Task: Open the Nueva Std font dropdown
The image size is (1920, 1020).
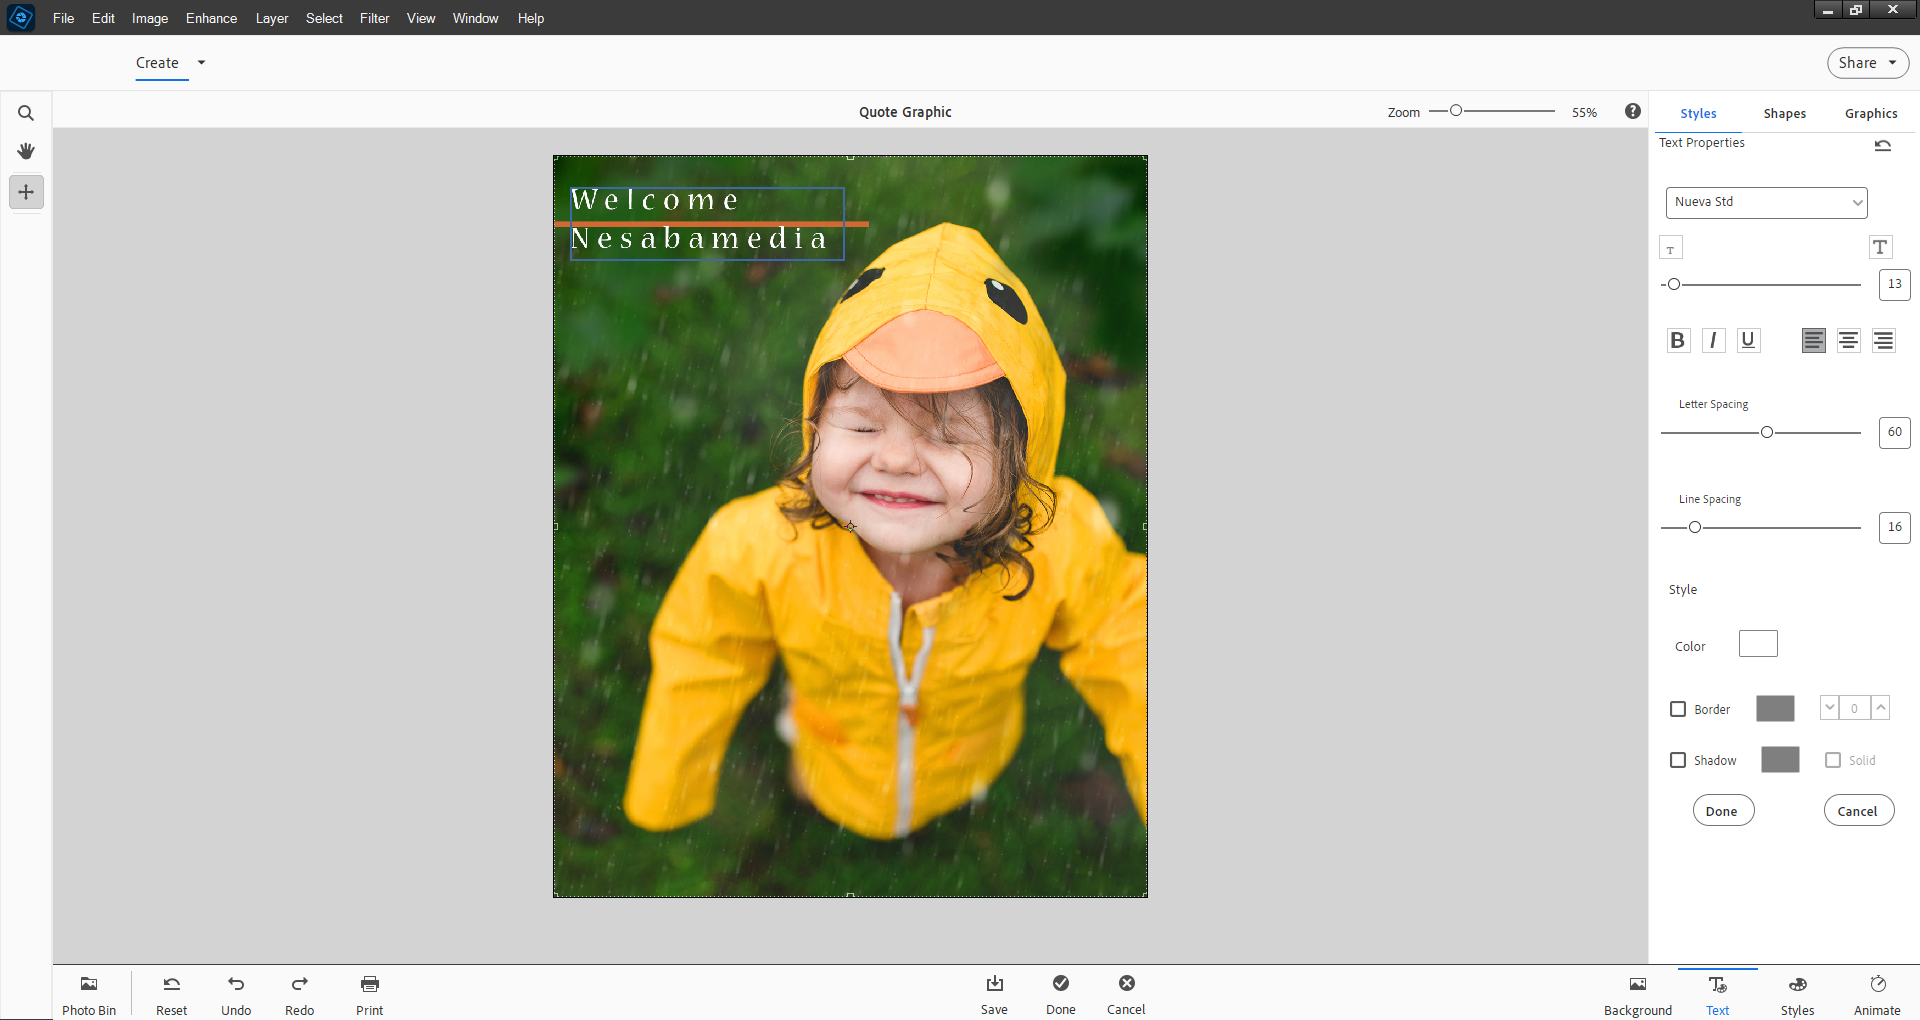Action: pos(1767,202)
